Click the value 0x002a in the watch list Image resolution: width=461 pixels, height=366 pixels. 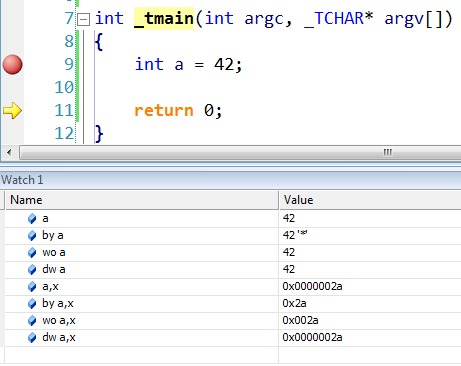300,320
